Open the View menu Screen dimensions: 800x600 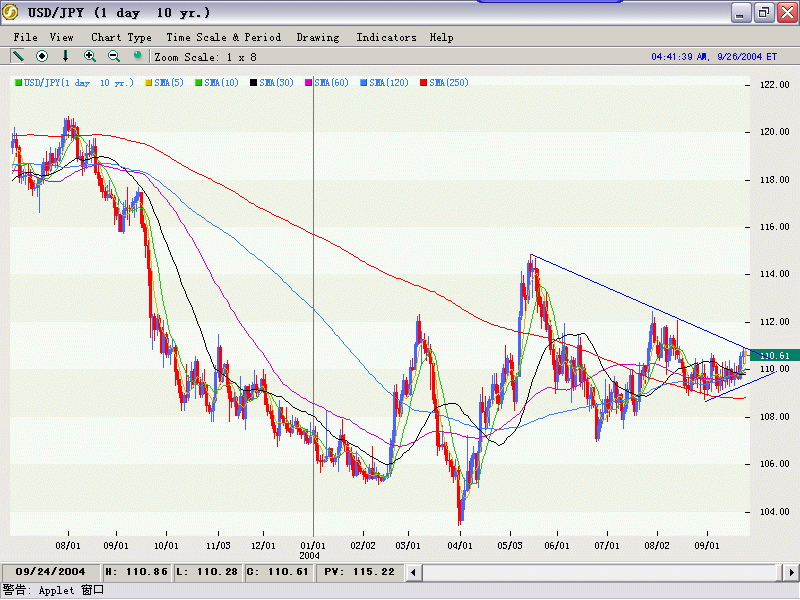point(62,37)
